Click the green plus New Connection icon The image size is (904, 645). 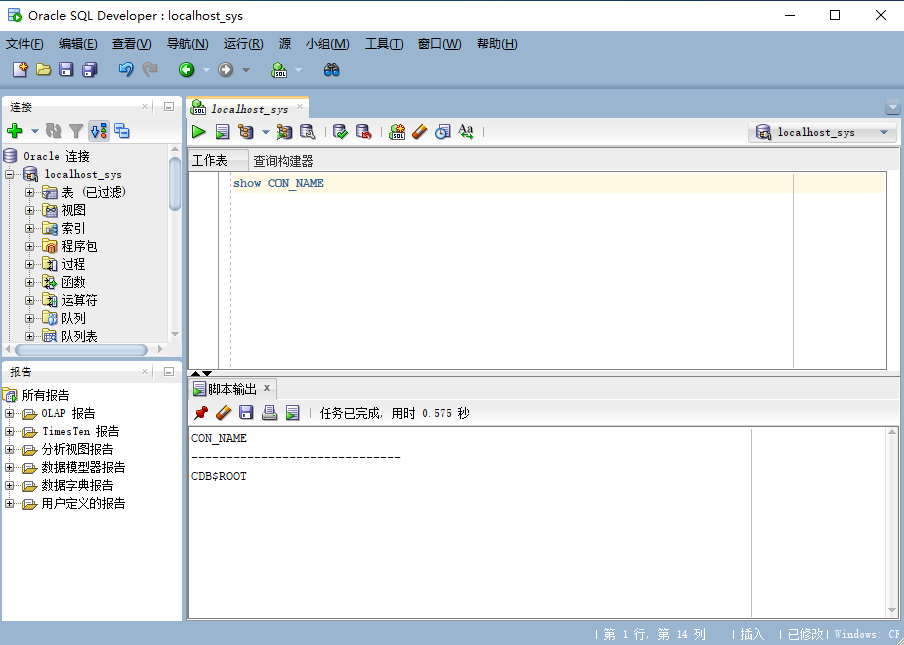point(15,131)
